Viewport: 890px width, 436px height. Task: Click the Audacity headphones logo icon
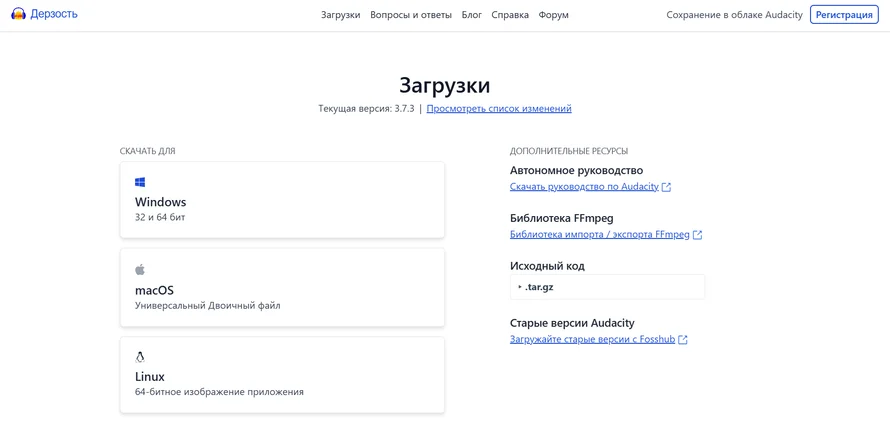pos(19,14)
